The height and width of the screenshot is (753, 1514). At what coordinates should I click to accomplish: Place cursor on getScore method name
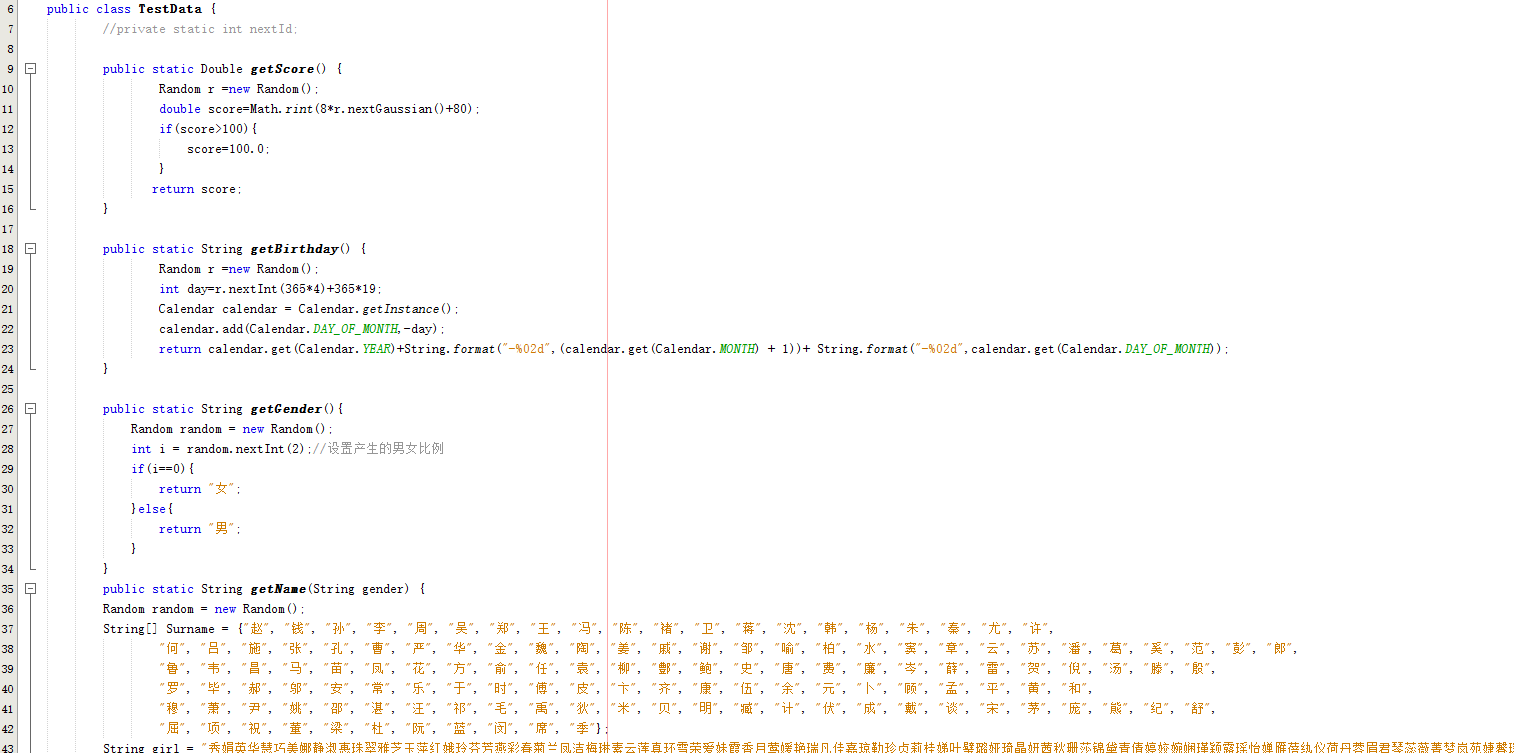(282, 69)
